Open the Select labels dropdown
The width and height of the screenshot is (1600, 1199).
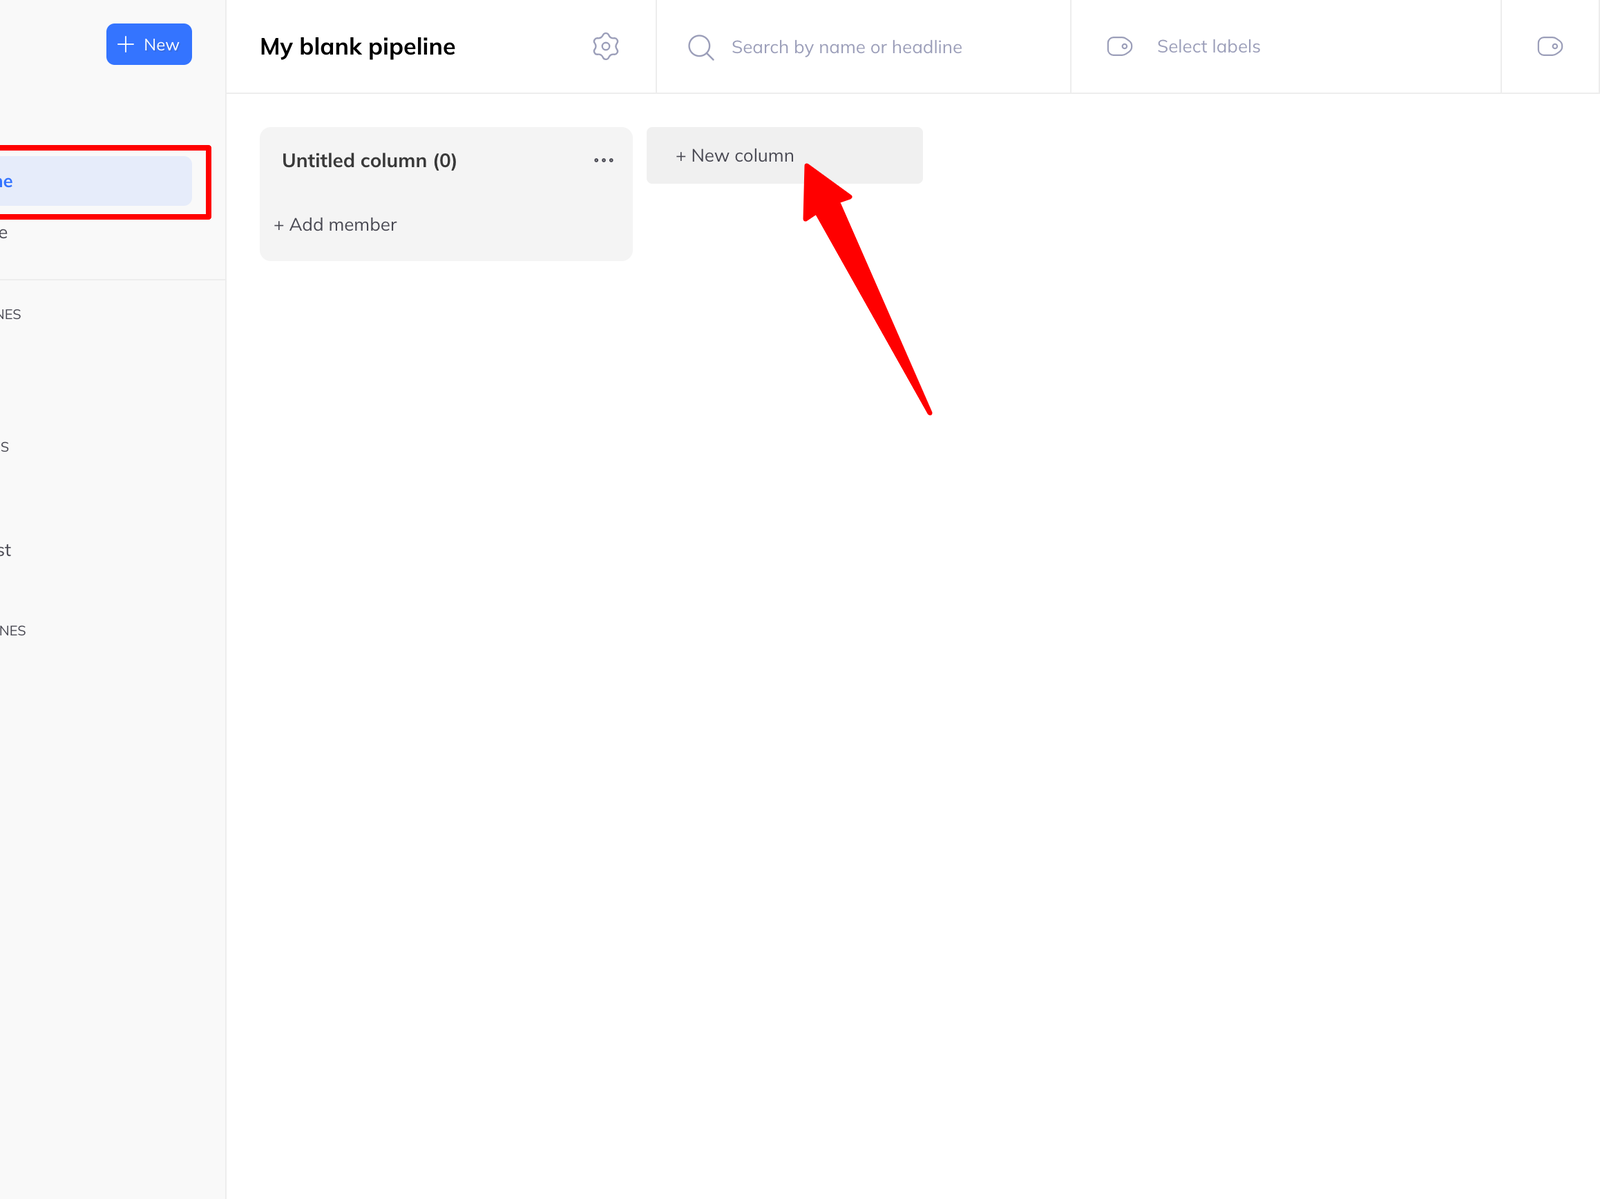point(1208,46)
